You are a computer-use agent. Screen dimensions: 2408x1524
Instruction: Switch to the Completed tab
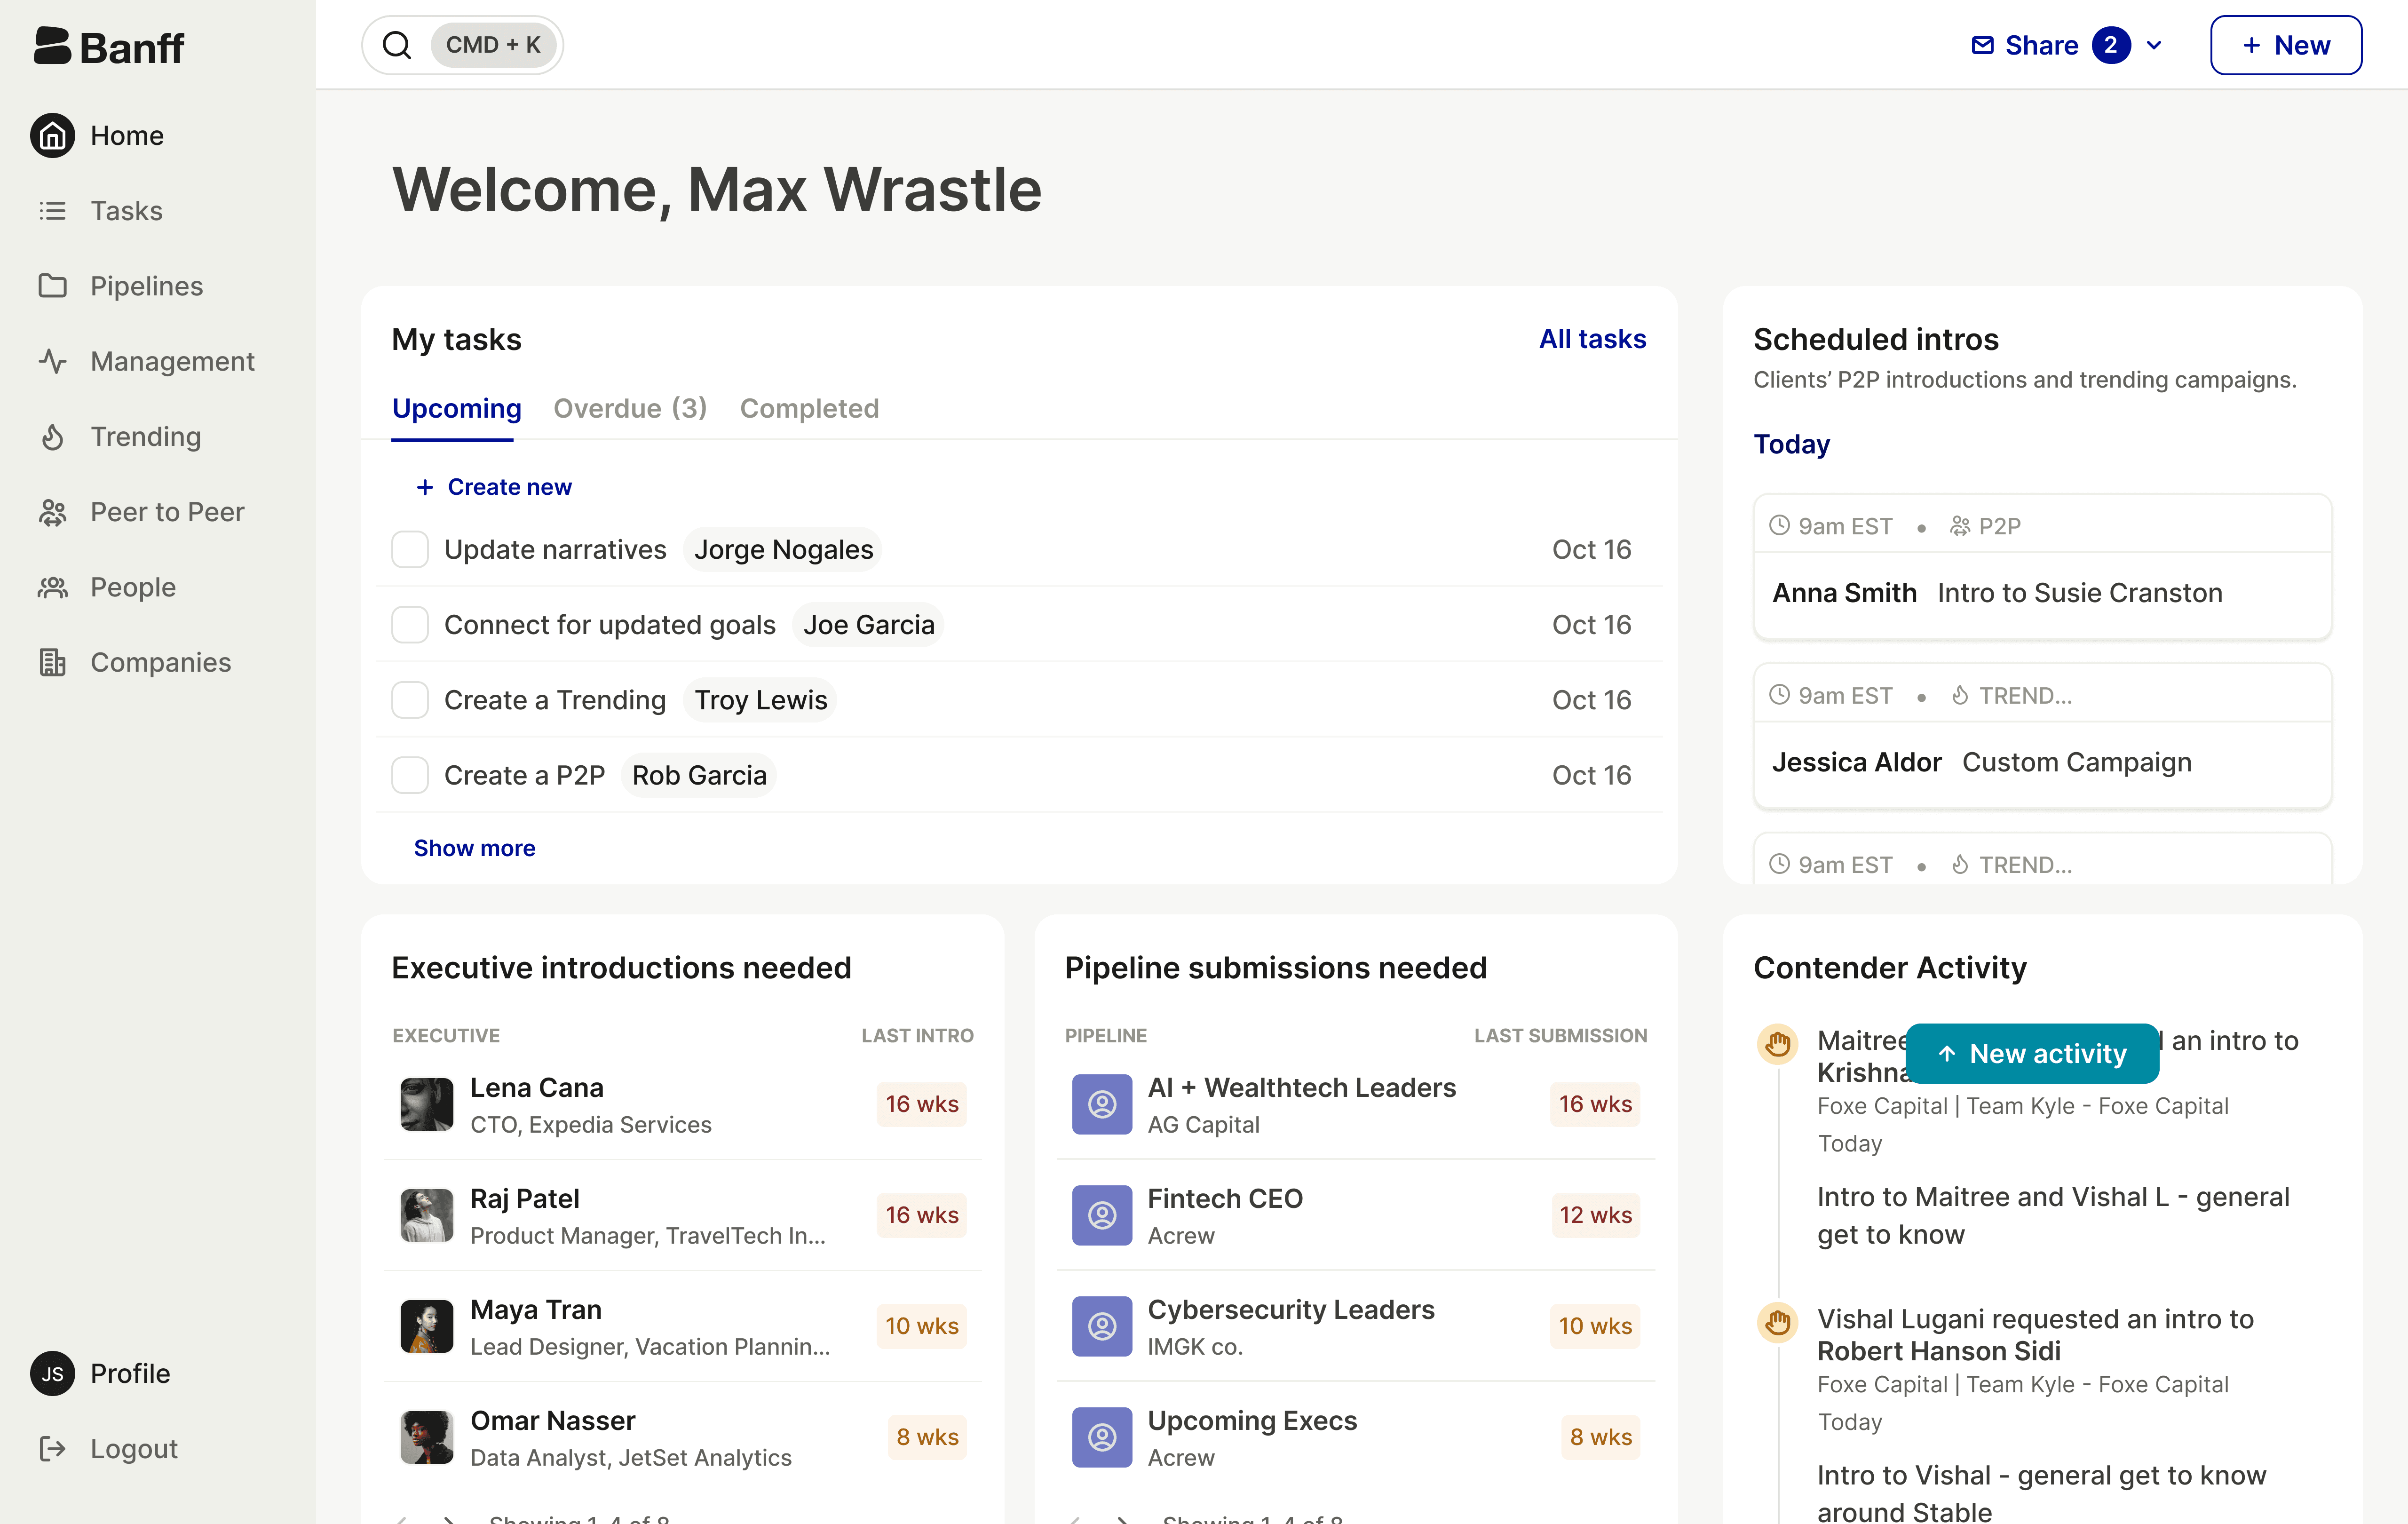[809, 408]
